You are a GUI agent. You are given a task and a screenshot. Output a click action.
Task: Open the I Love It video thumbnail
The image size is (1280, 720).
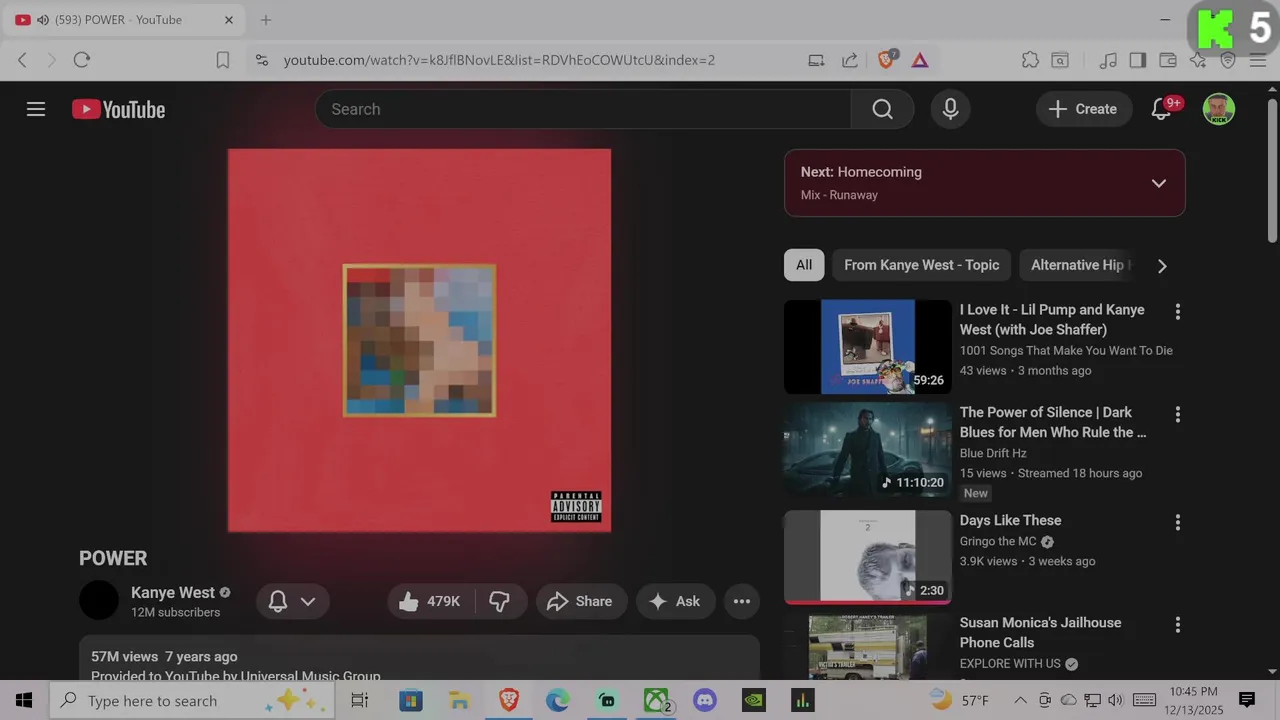click(868, 347)
